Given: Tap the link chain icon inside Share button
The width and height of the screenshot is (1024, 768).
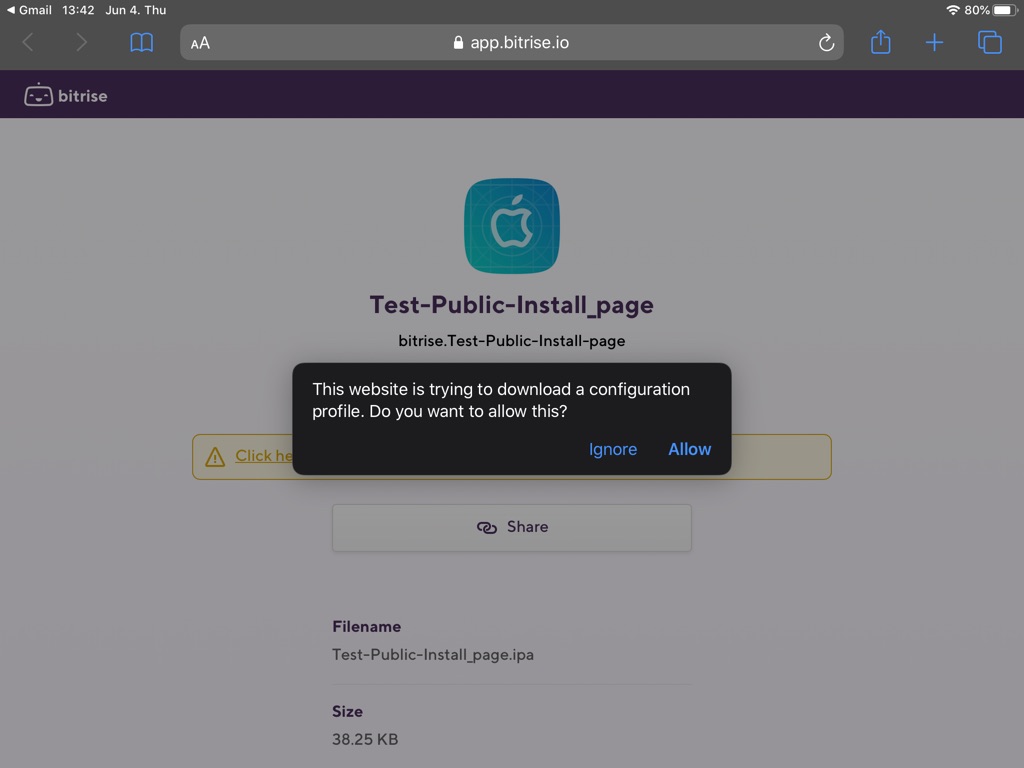Looking at the screenshot, I should [487, 527].
